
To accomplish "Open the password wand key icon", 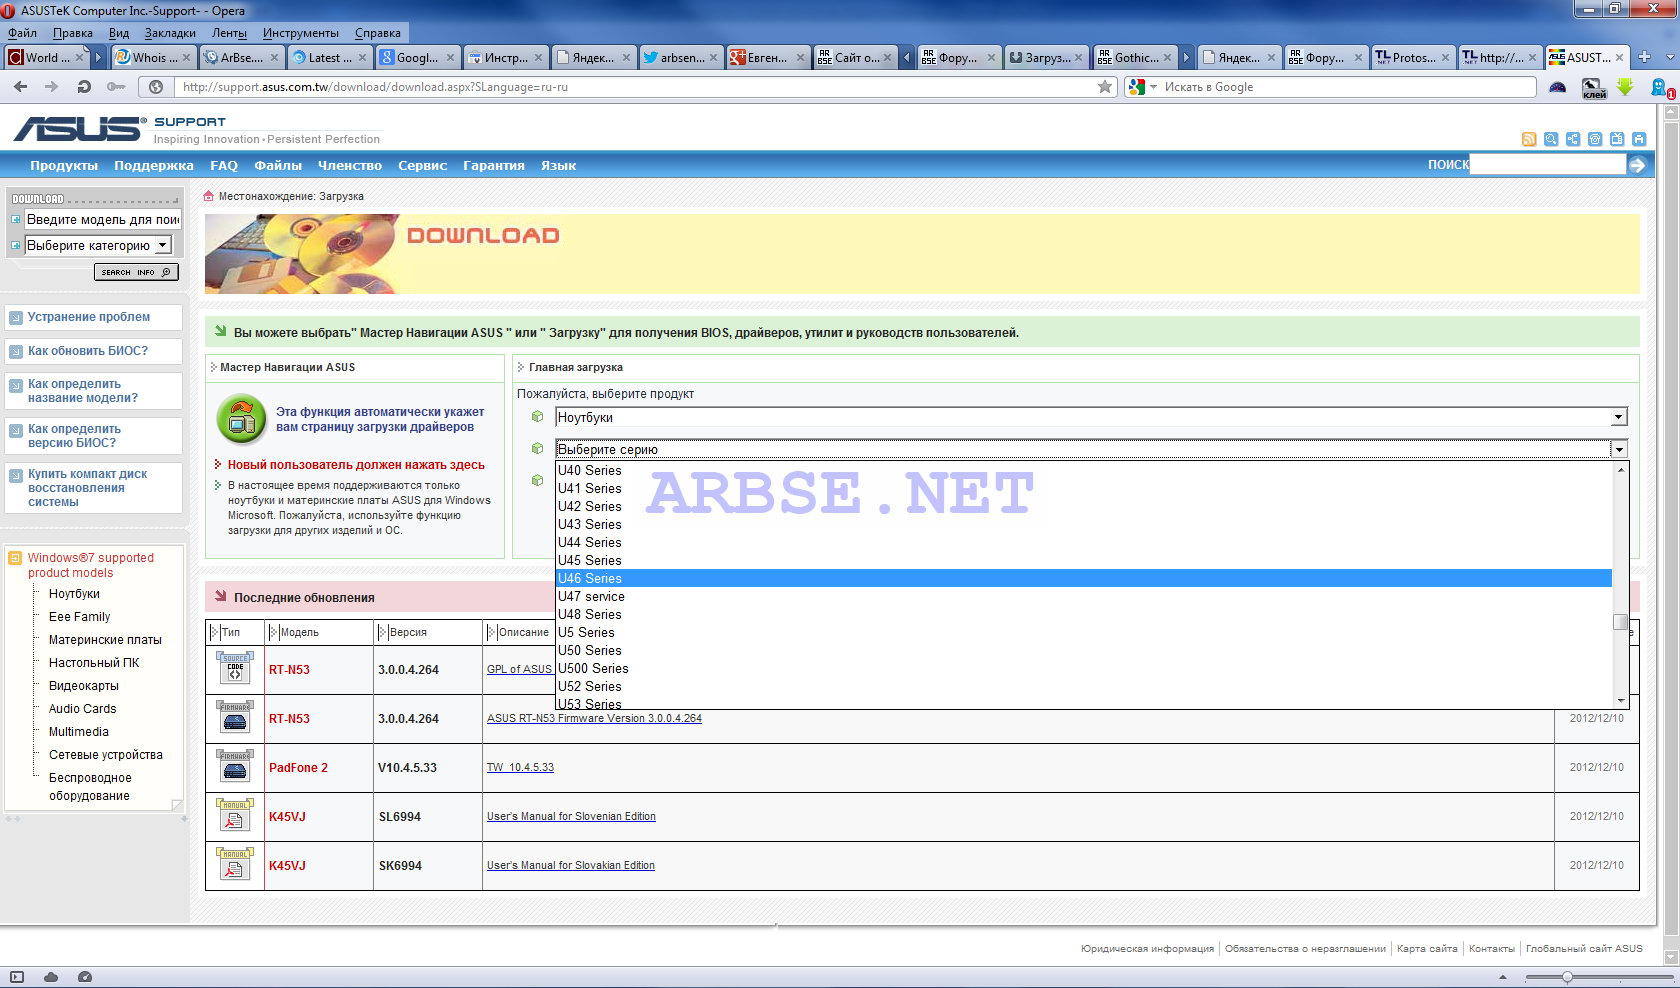I will tap(116, 87).
